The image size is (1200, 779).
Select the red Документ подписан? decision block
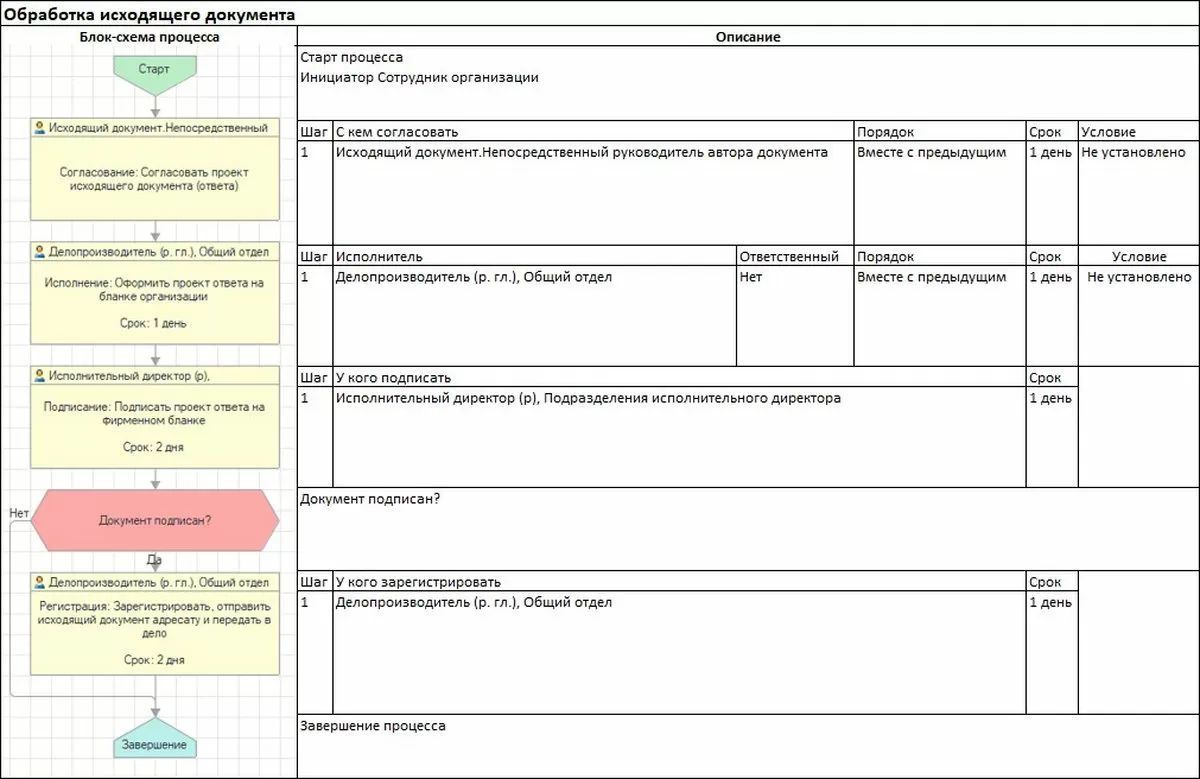(154, 520)
